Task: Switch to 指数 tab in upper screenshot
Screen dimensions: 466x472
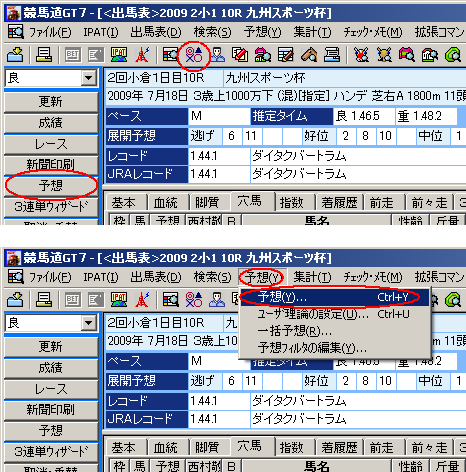Action: pyautogui.click(x=294, y=202)
